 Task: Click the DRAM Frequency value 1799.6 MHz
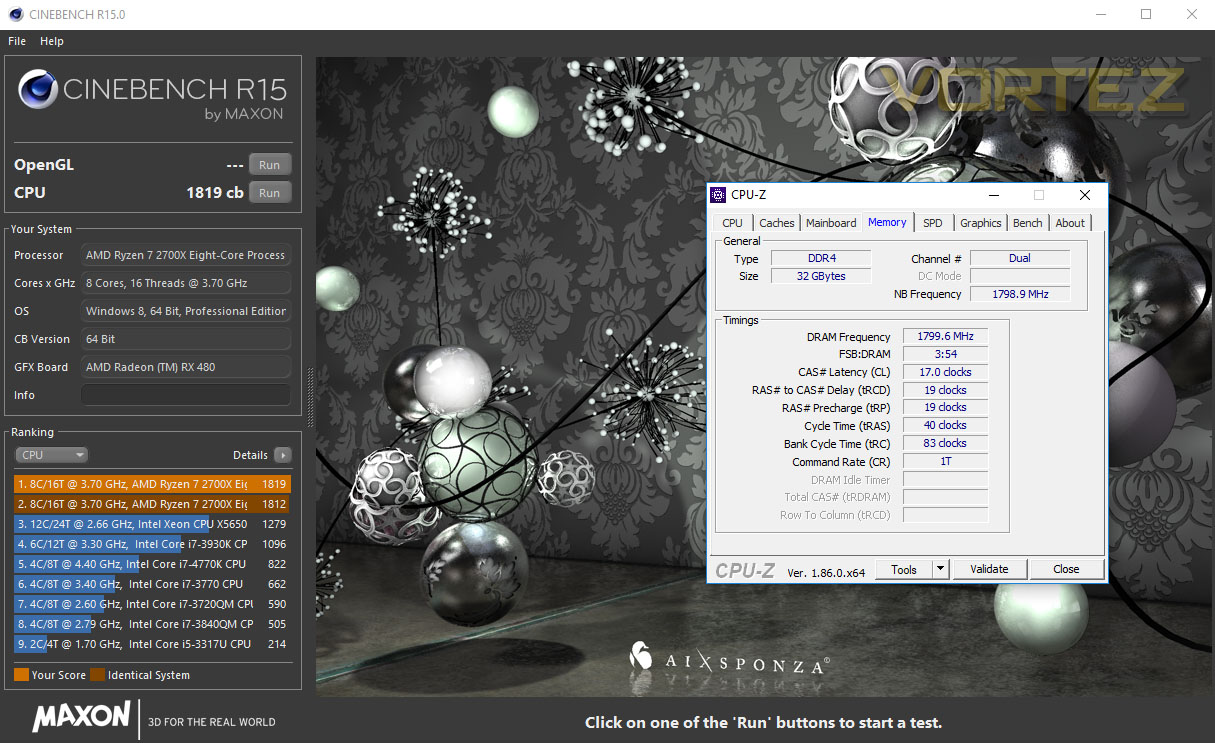[x=945, y=336]
